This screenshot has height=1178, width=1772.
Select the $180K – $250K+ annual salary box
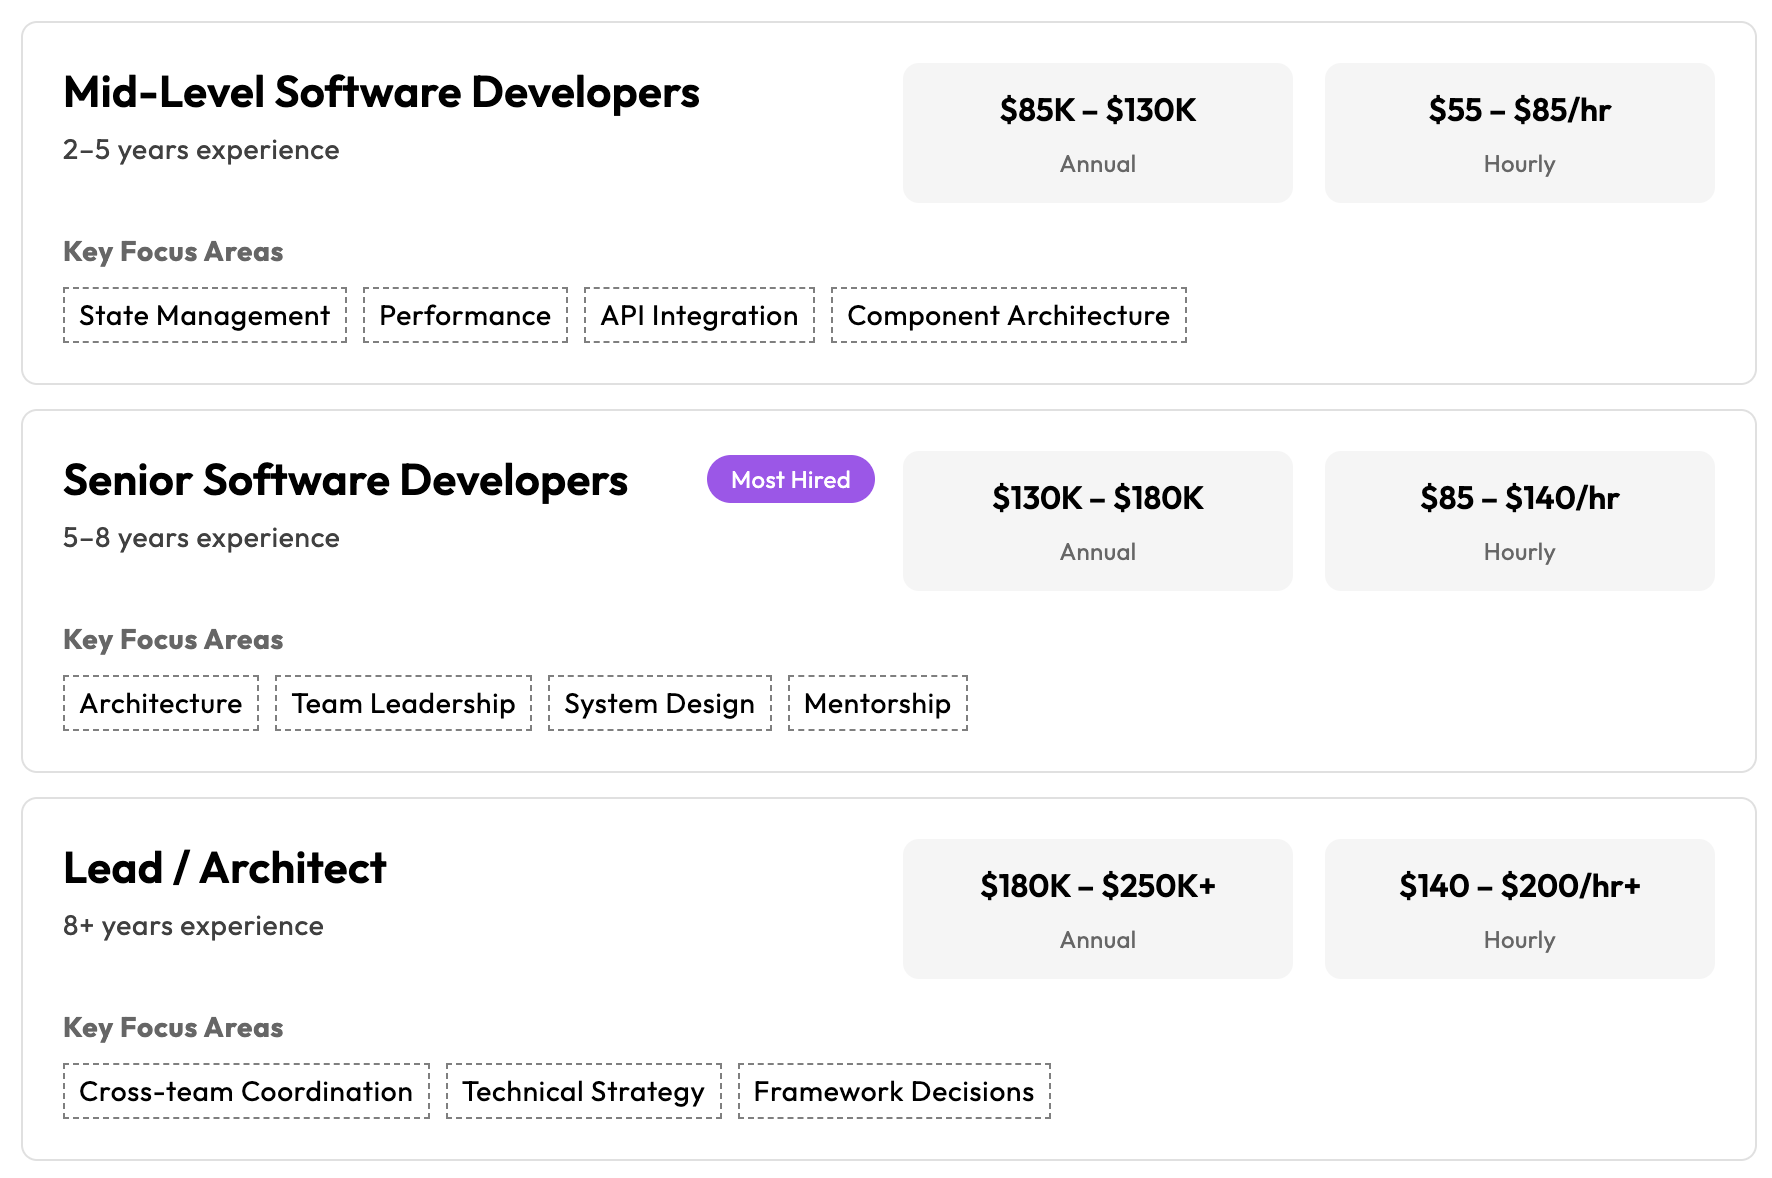pyautogui.click(x=1098, y=909)
